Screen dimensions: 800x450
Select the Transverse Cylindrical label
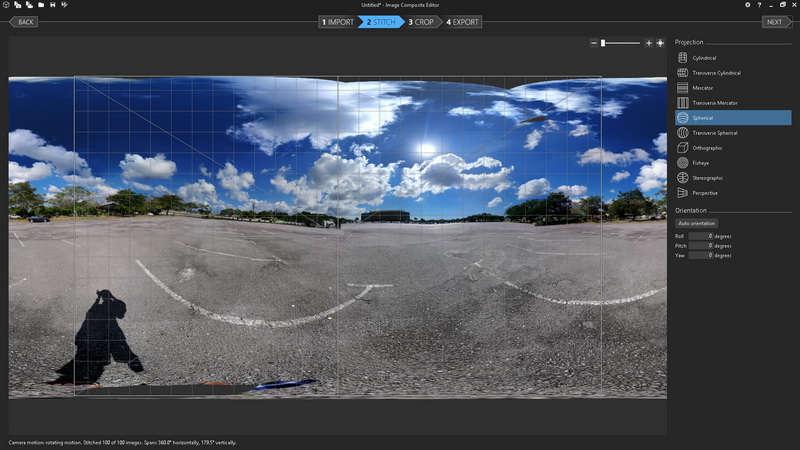pos(716,73)
